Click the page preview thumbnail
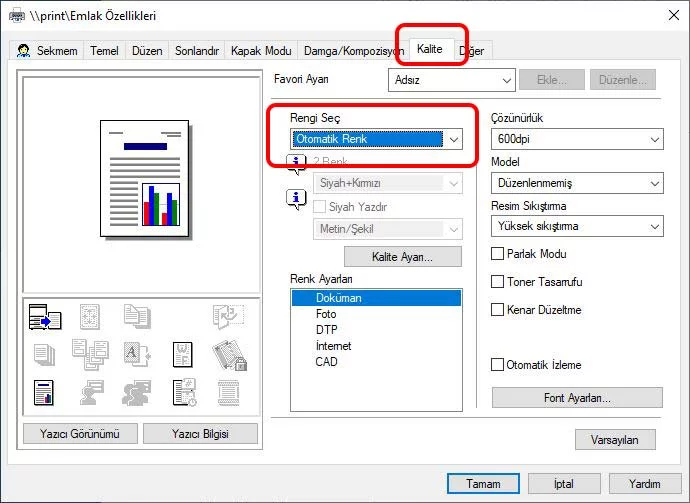The image size is (690, 503). [x=145, y=179]
